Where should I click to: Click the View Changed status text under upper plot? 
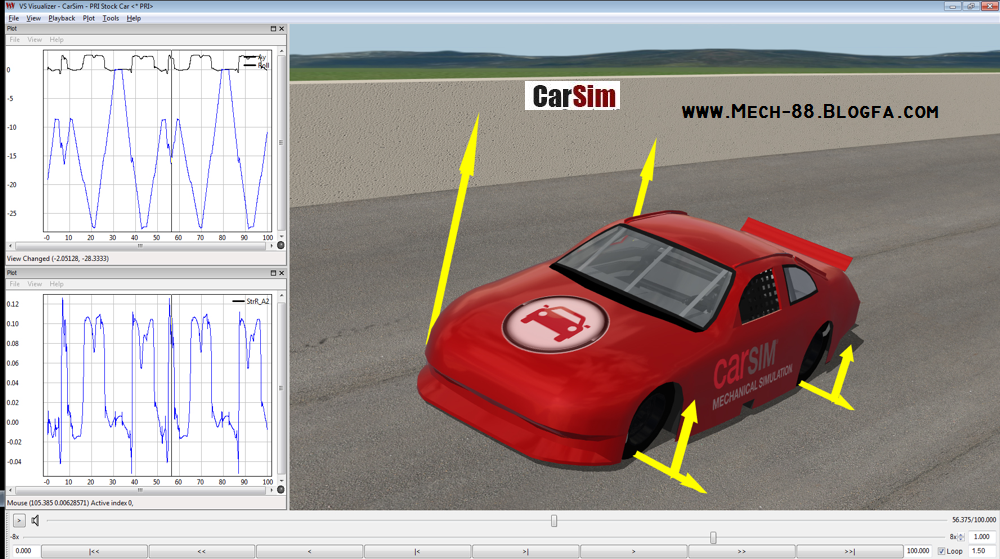tap(57, 259)
